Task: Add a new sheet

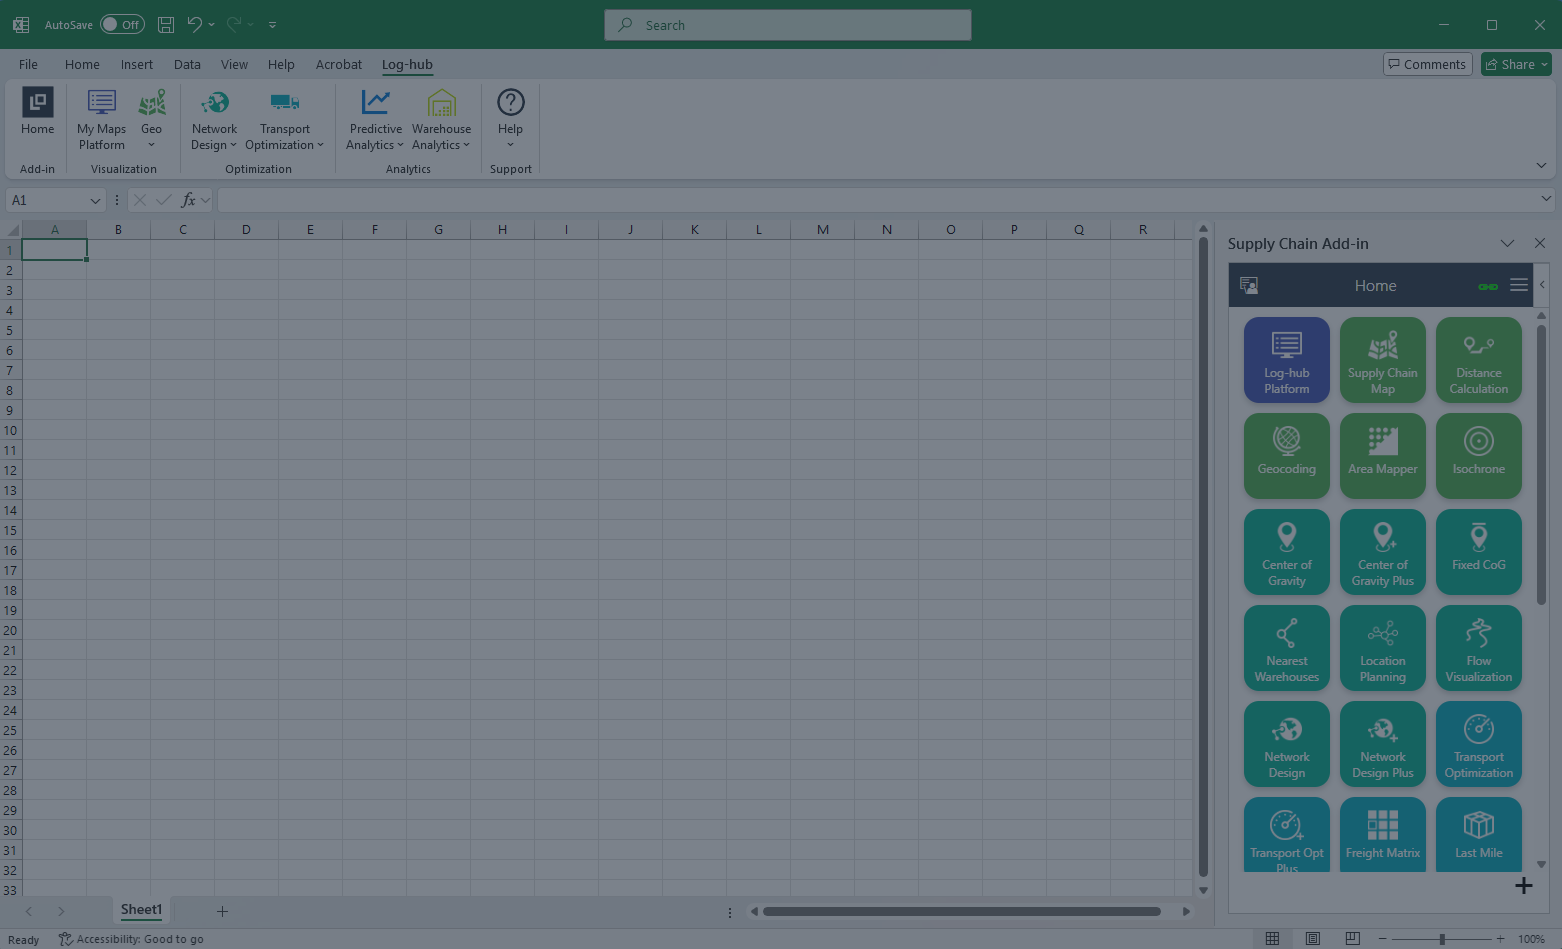Action: (222, 911)
